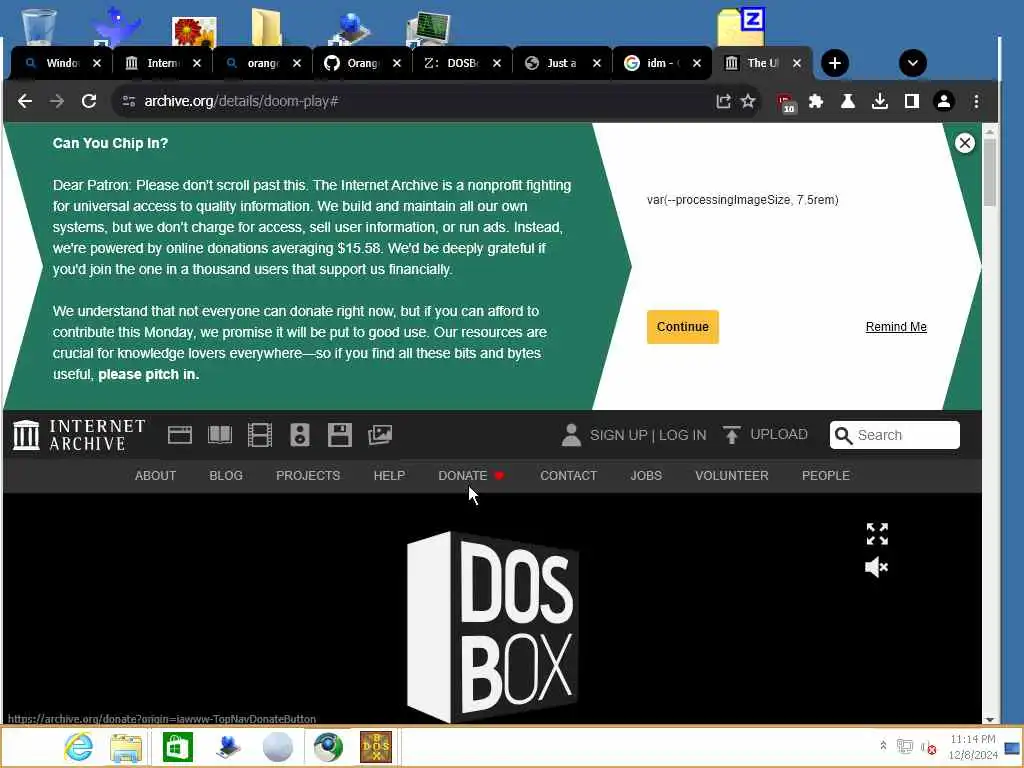This screenshot has width=1024, height=768.
Task: Reload the archive.org page
Action: [89, 101]
